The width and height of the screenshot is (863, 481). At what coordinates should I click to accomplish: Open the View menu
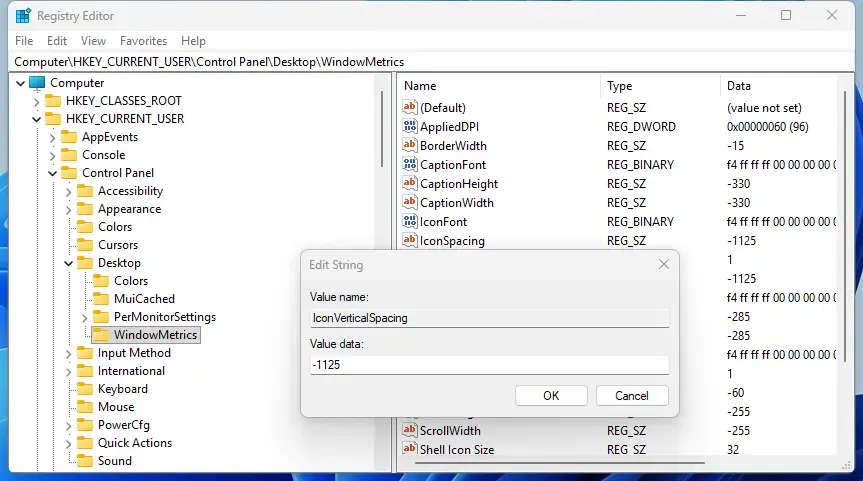coord(93,41)
